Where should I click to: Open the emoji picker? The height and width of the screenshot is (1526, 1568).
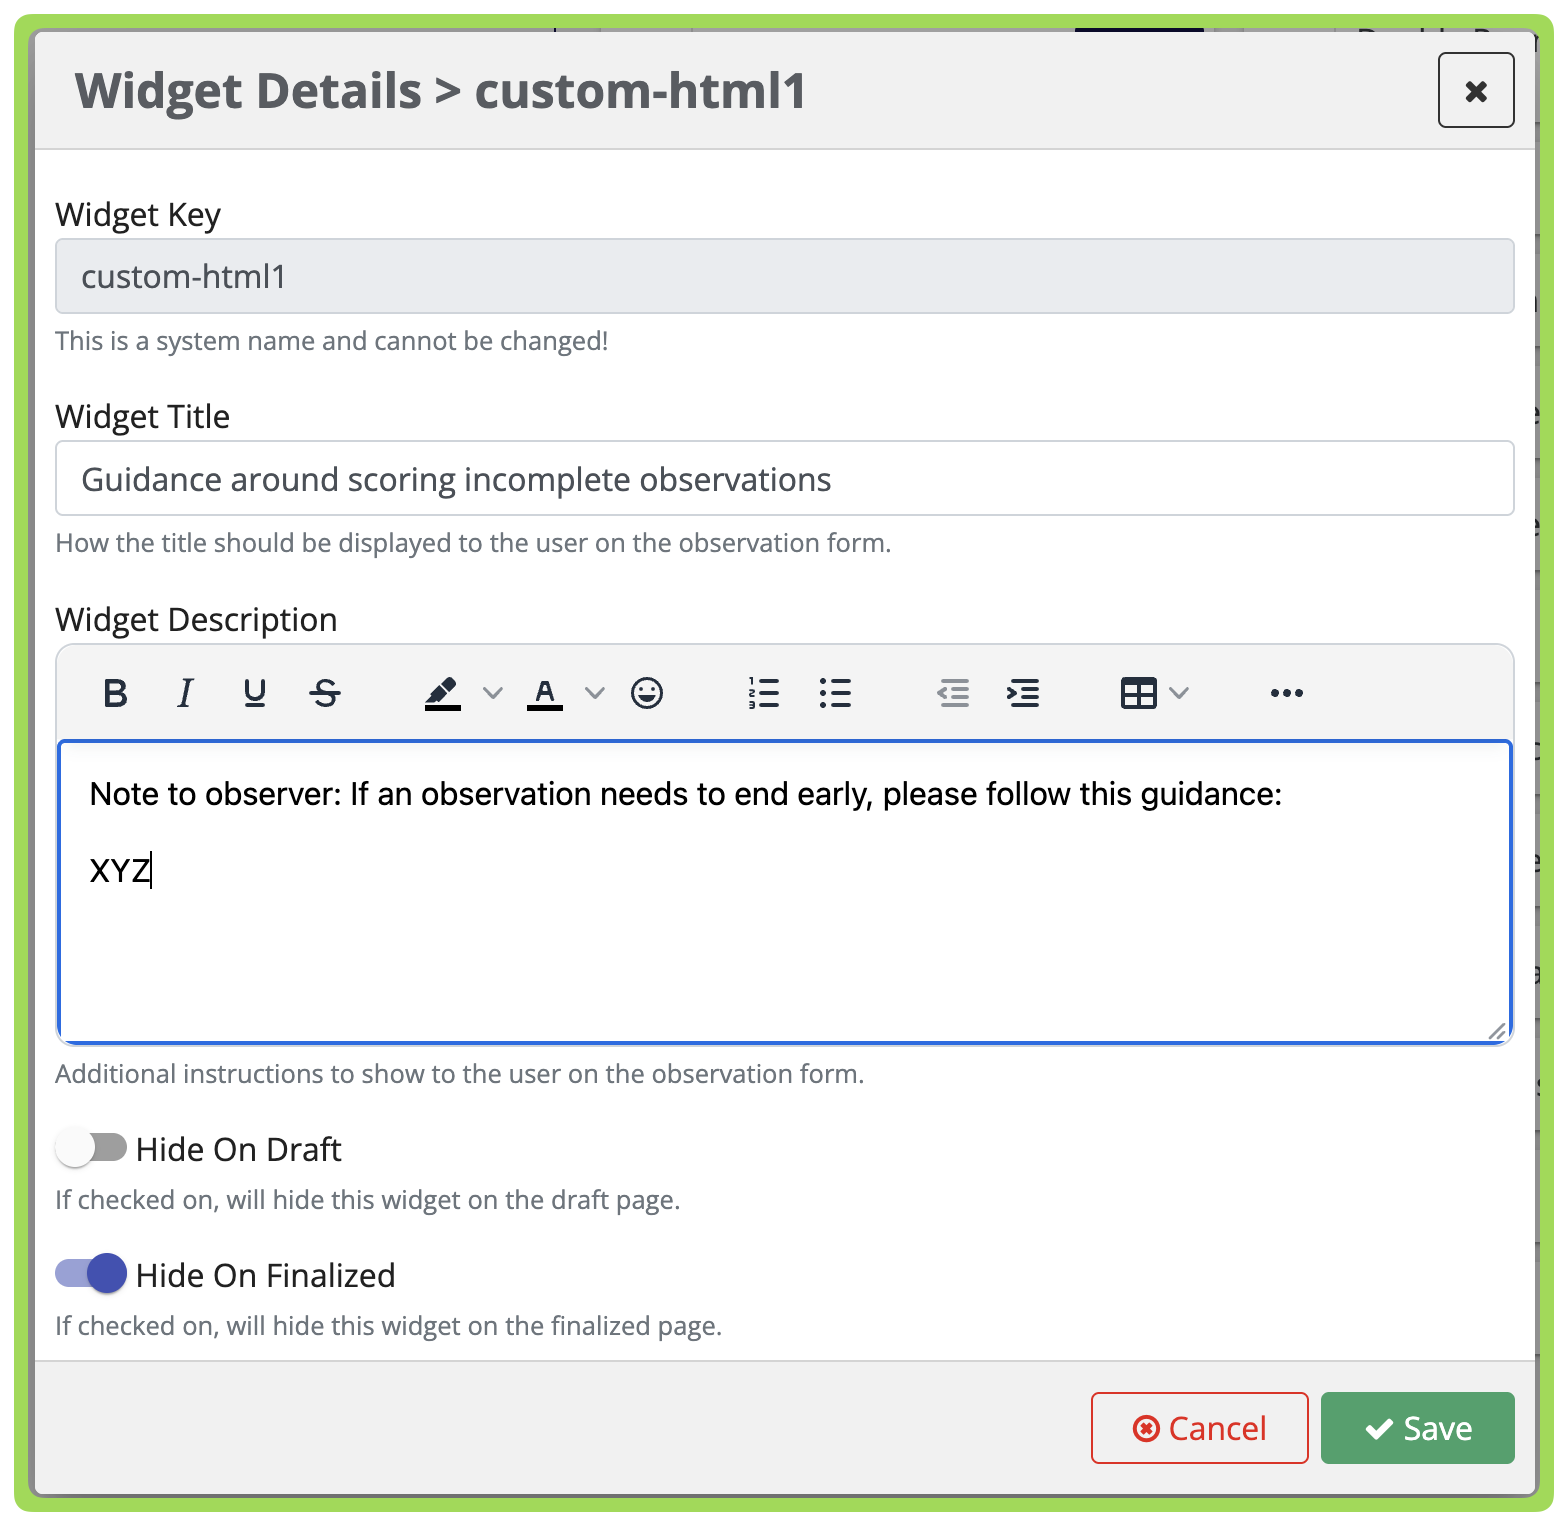(647, 693)
